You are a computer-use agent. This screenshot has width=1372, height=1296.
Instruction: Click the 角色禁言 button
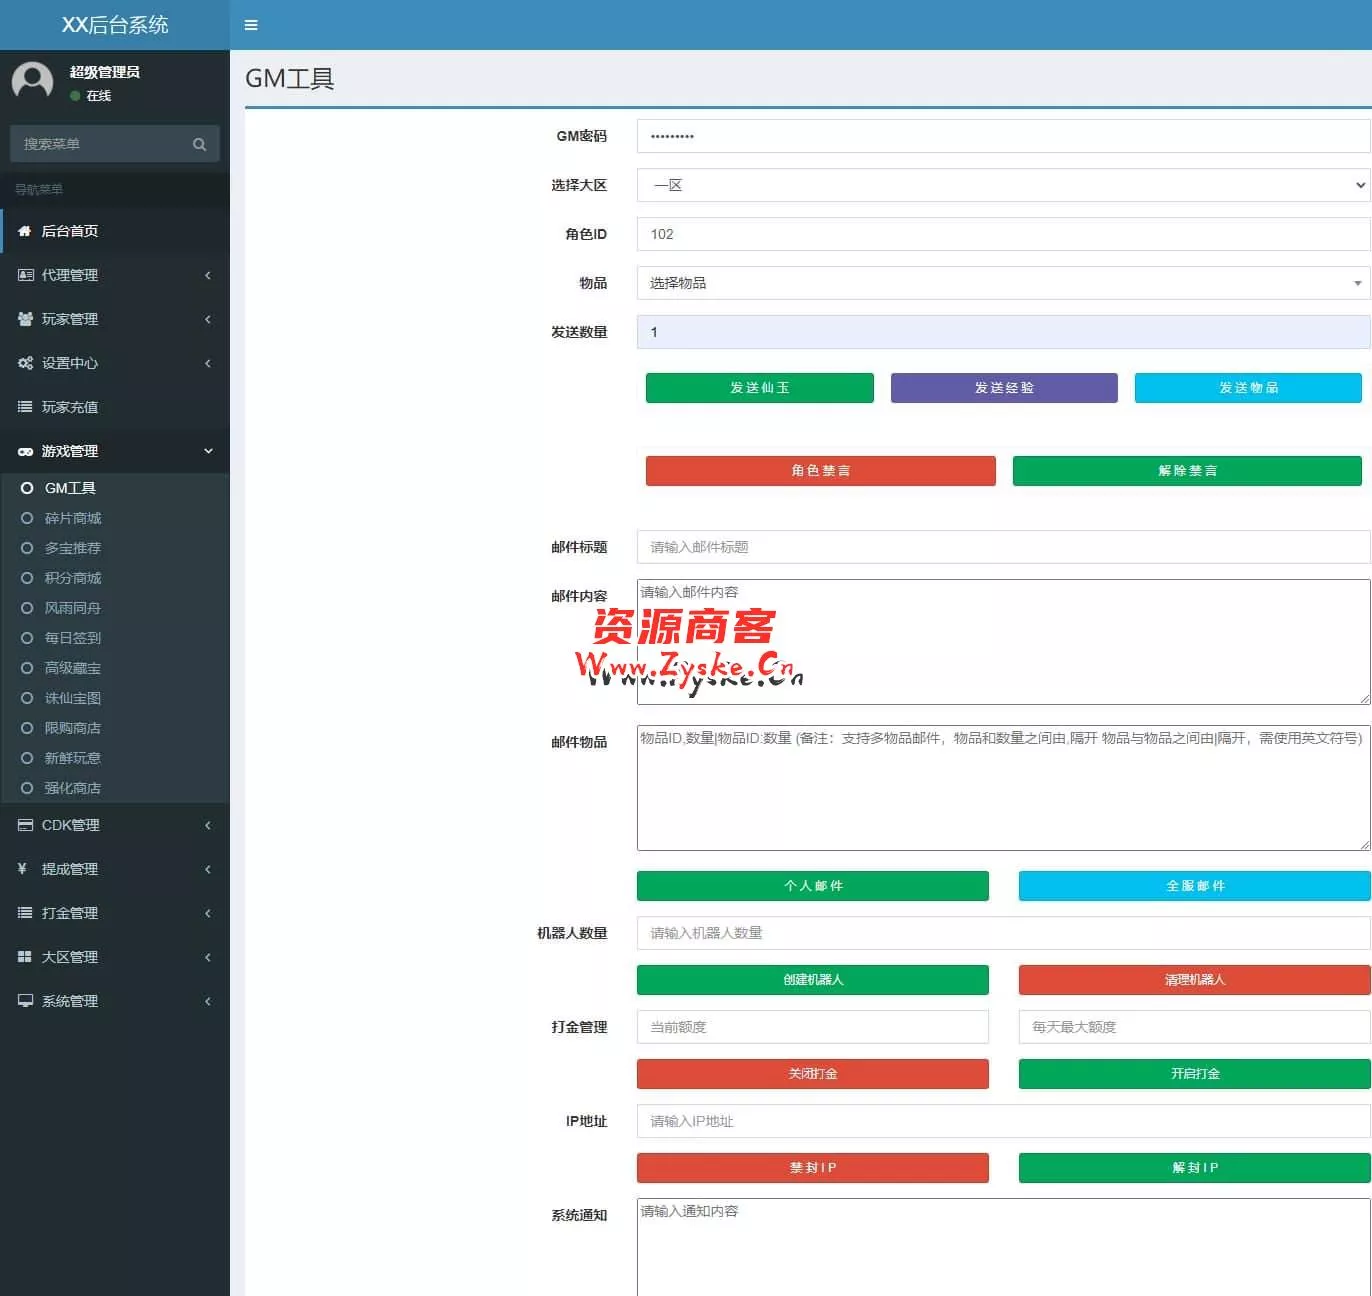(821, 471)
